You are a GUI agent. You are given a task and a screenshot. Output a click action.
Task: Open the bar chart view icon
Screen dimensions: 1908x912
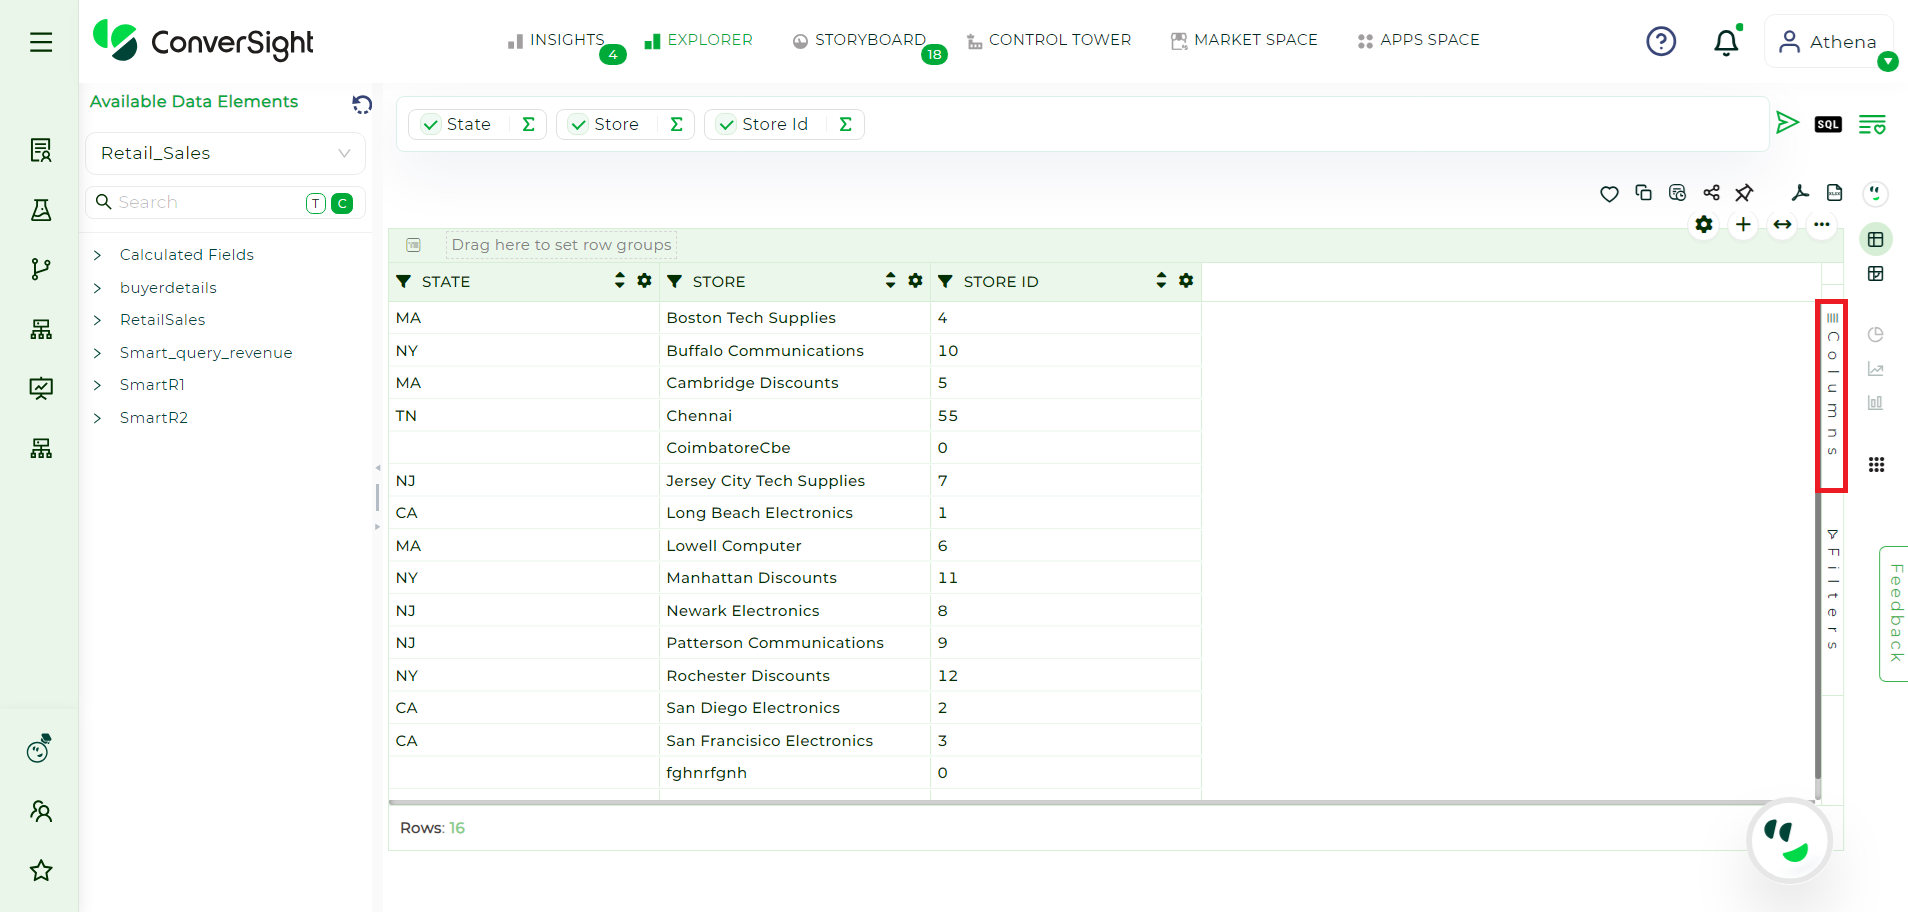pyautogui.click(x=1876, y=403)
